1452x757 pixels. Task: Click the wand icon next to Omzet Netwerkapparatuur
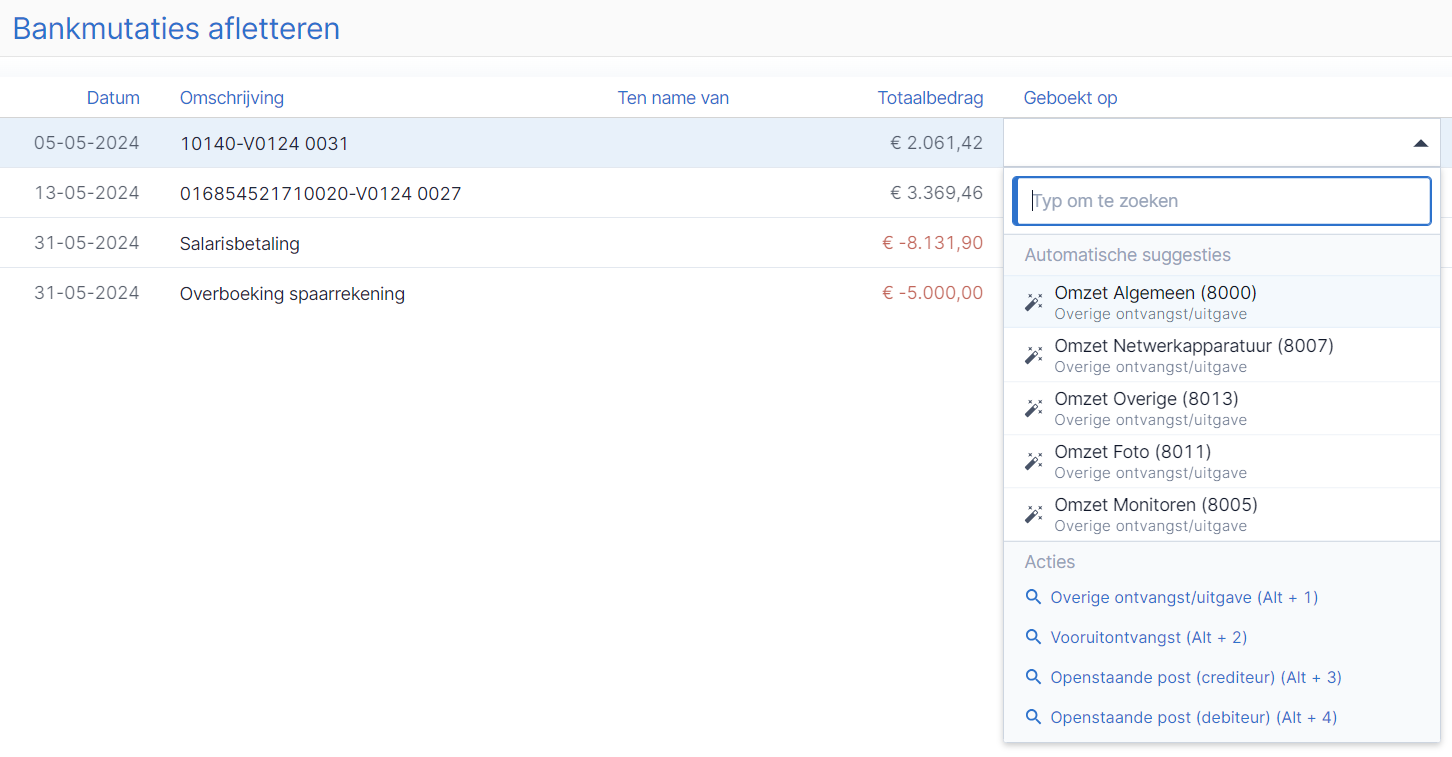click(x=1034, y=355)
